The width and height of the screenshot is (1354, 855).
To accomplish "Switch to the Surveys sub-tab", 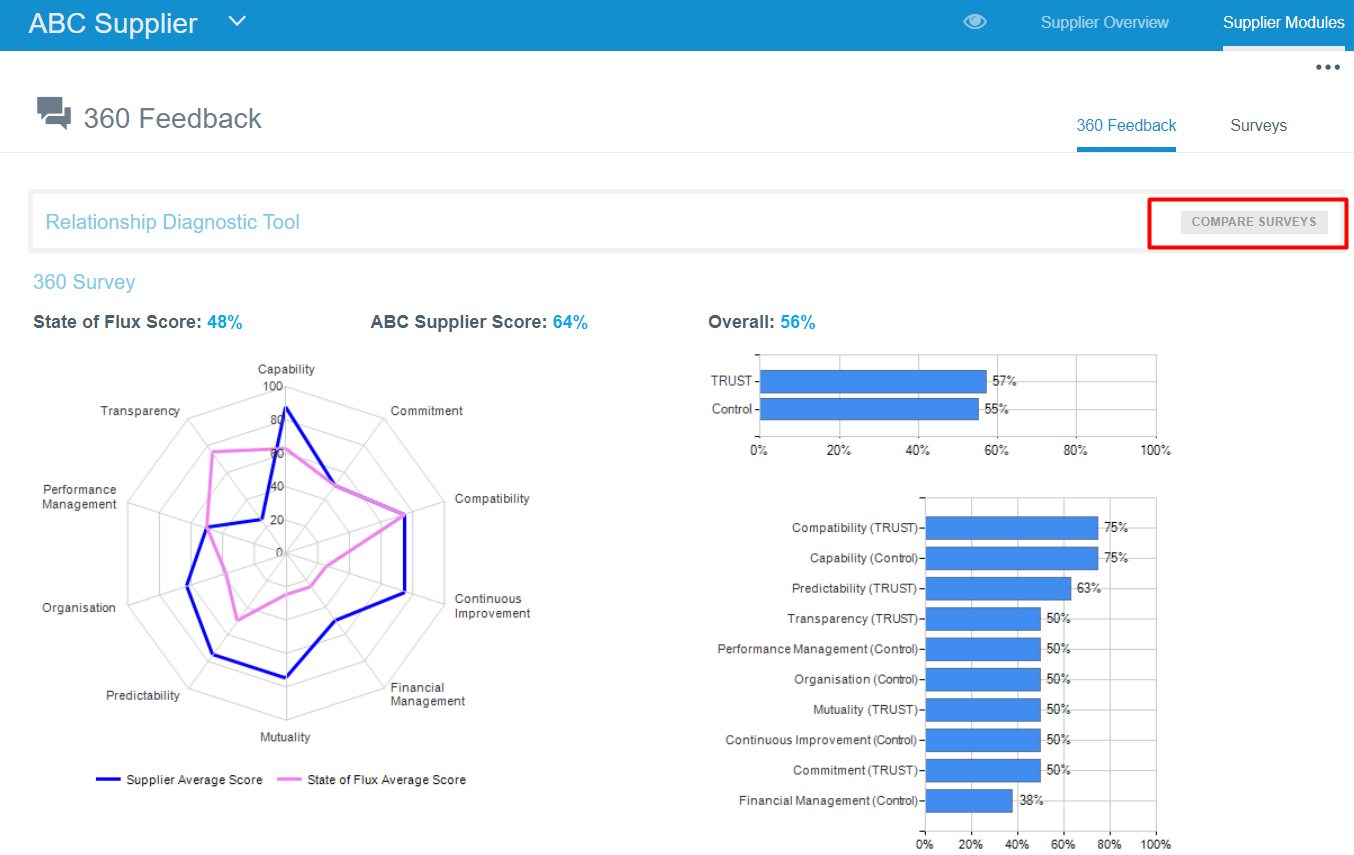I will pos(1258,126).
